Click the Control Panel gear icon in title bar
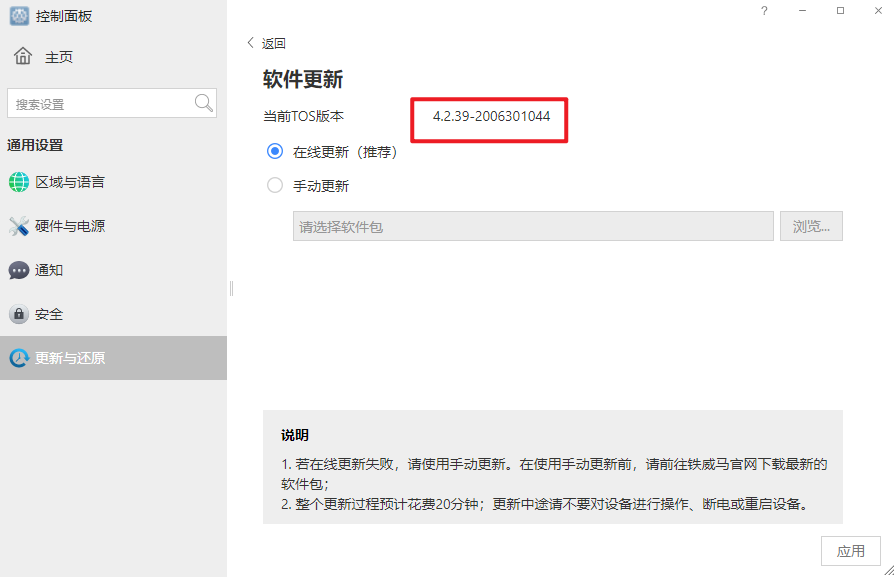 (19, 16)
